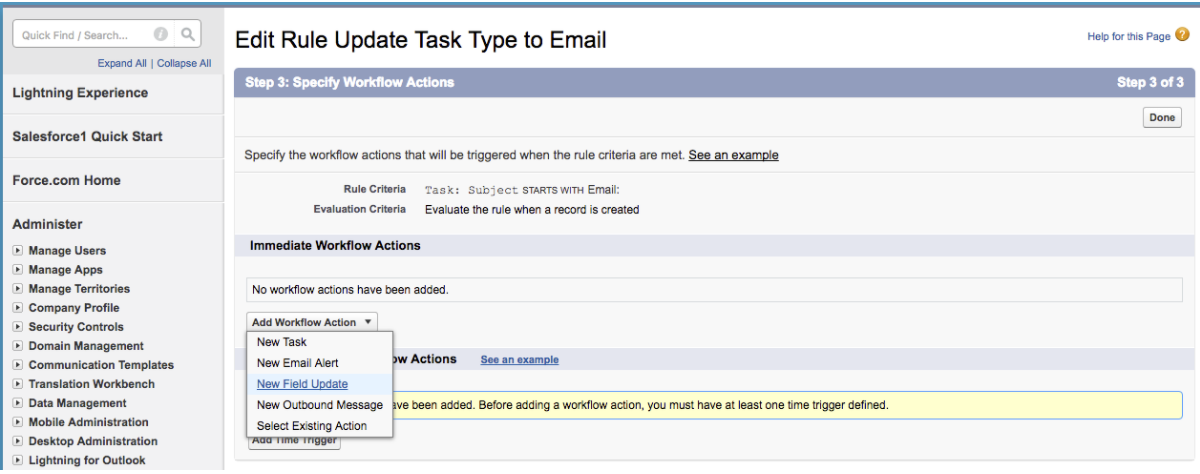Open the Help for this Page link

point(1128,37)
